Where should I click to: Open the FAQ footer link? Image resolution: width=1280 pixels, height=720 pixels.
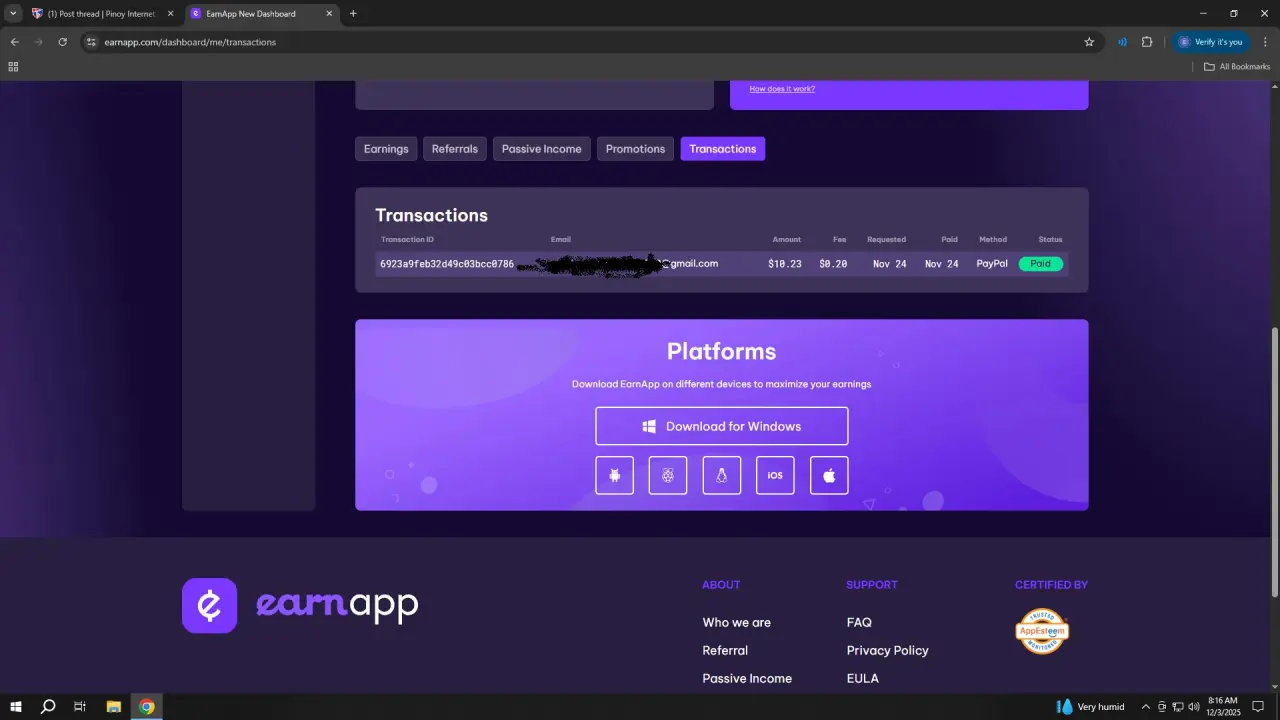(859, 622)
